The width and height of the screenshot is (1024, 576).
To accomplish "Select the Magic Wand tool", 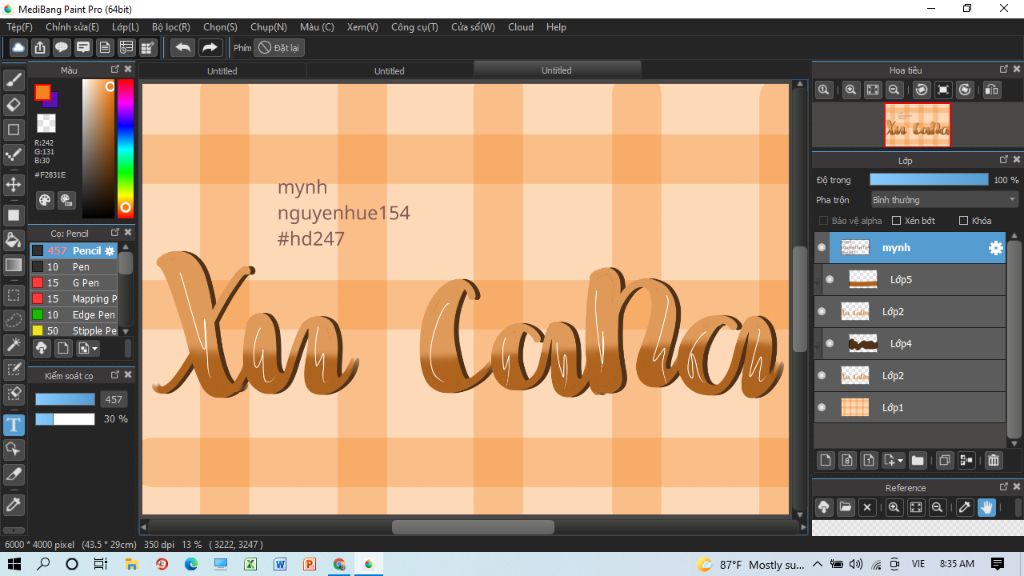I will click(14, 345).
